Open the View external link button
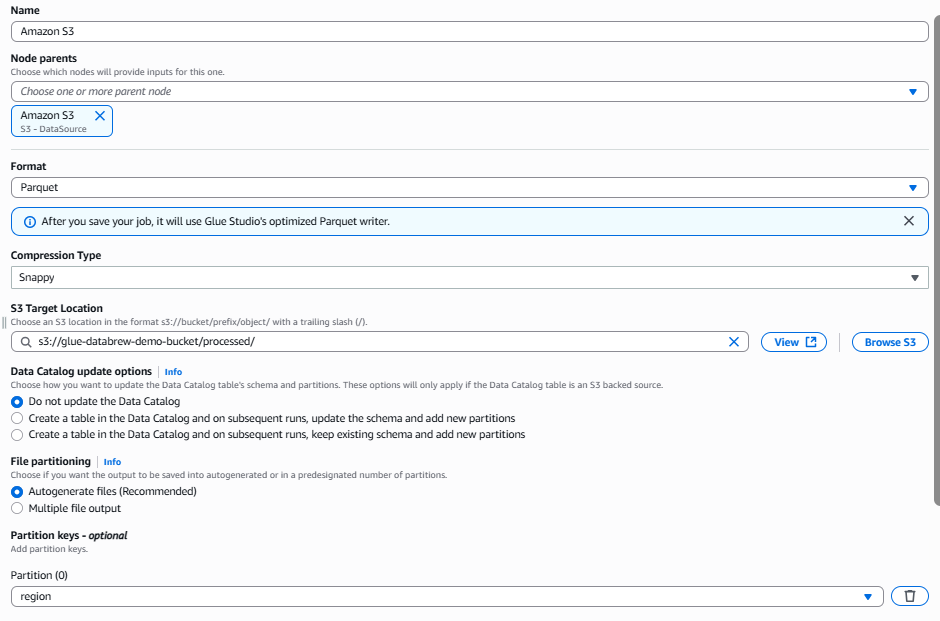Viewport: 940px width, 621px height. 795,342
